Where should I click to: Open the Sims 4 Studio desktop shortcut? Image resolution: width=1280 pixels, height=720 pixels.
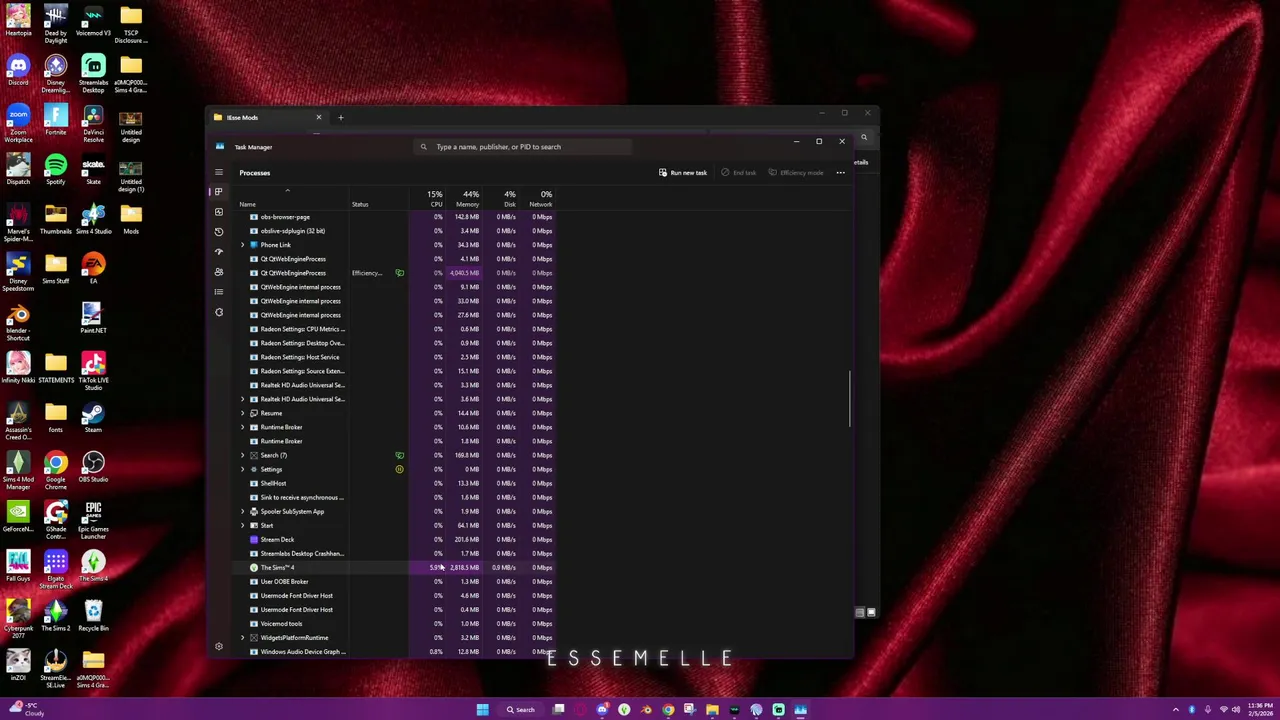pyautogui.click(x=93, y=218)
